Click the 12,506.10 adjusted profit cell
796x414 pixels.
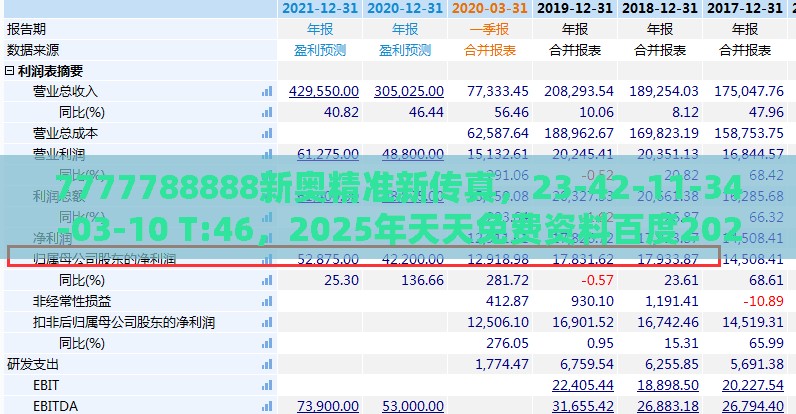pyautogui.click(x=498, y=323)
